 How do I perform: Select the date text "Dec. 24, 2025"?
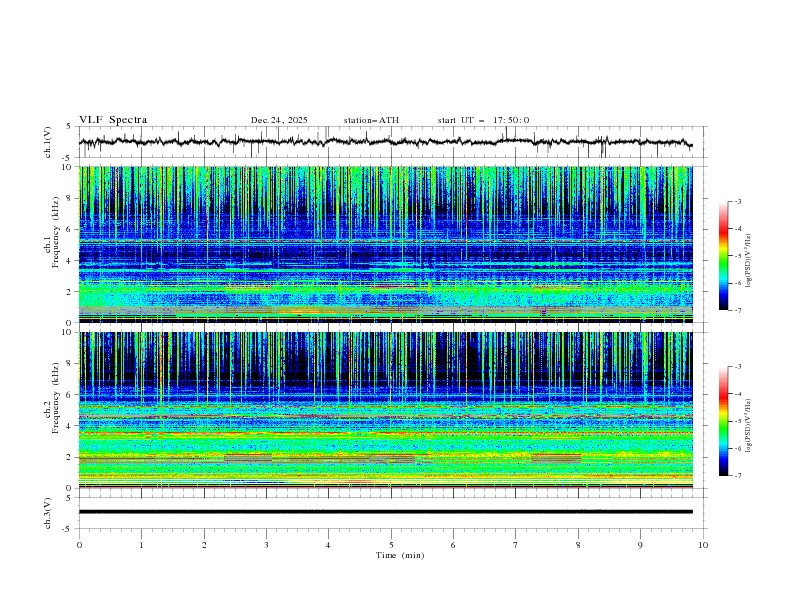tap(279, 120)
